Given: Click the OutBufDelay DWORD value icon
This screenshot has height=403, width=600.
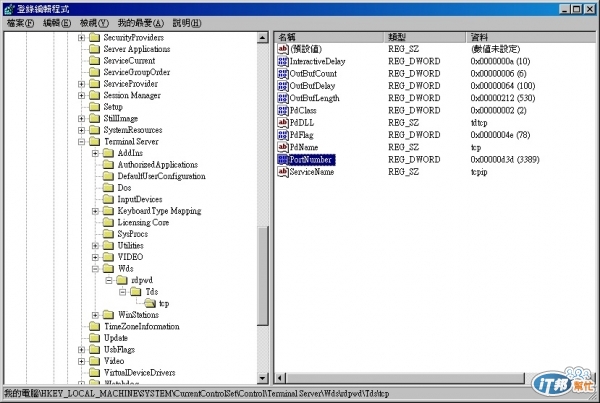Looking at the screenshot, I should click(283, 86).
